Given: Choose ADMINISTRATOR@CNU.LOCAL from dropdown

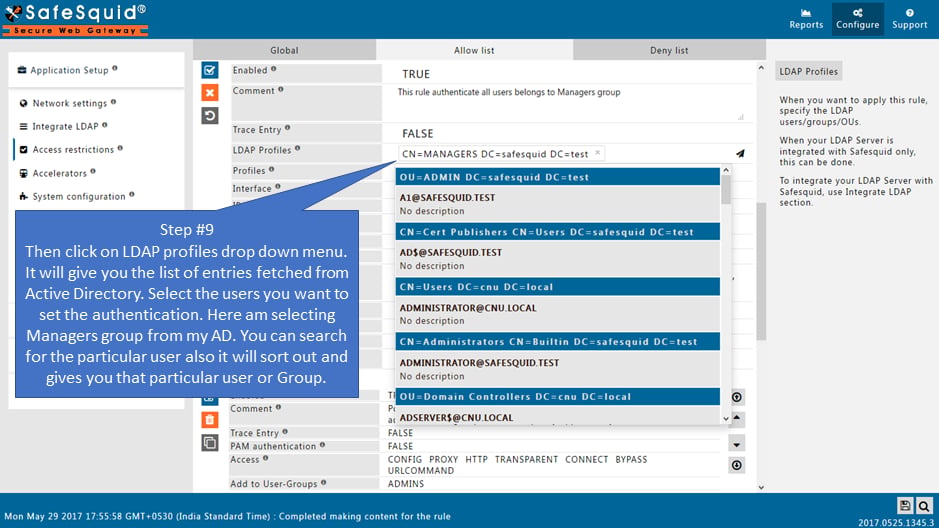Looking at the screenshot, I should [558, 314].
